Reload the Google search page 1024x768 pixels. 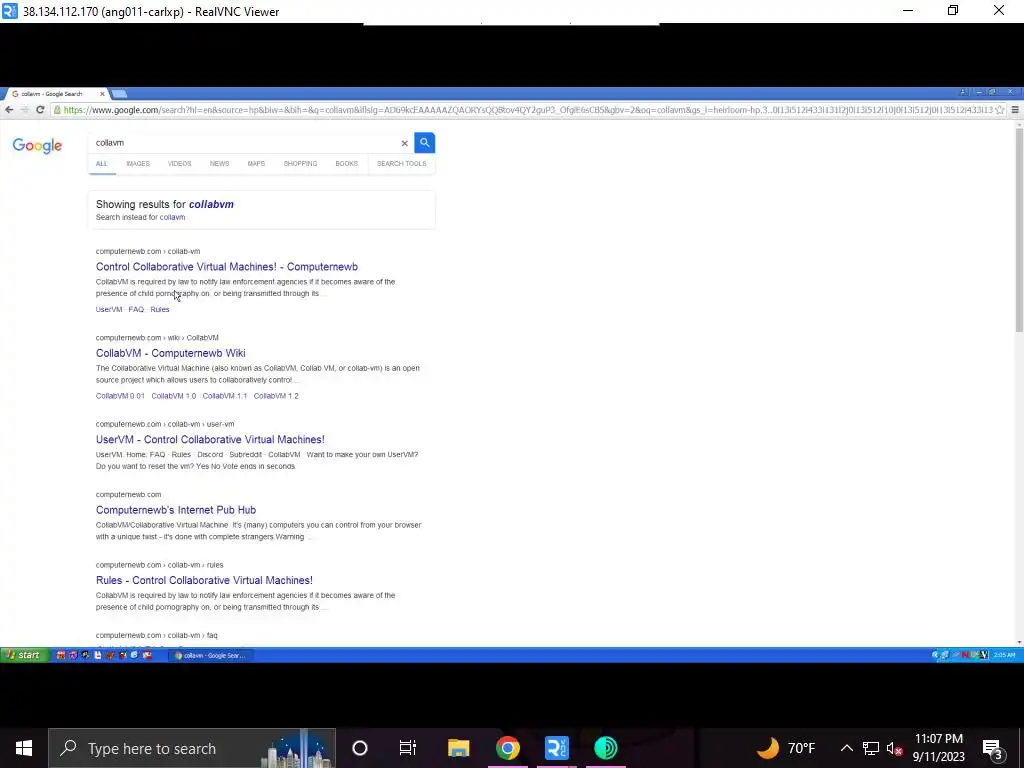tap(40, 110)
